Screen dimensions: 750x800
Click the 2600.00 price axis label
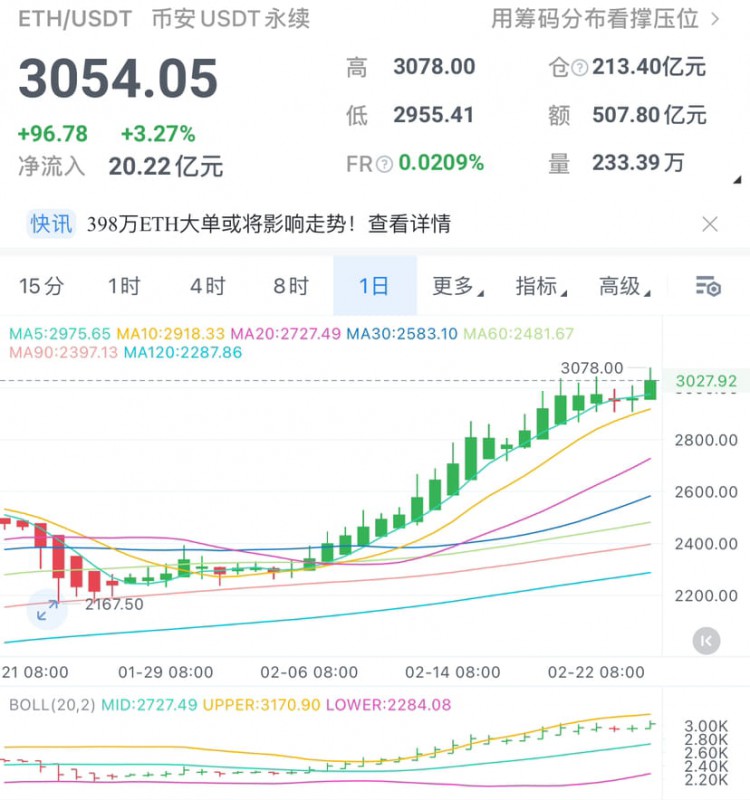point(706,492)
